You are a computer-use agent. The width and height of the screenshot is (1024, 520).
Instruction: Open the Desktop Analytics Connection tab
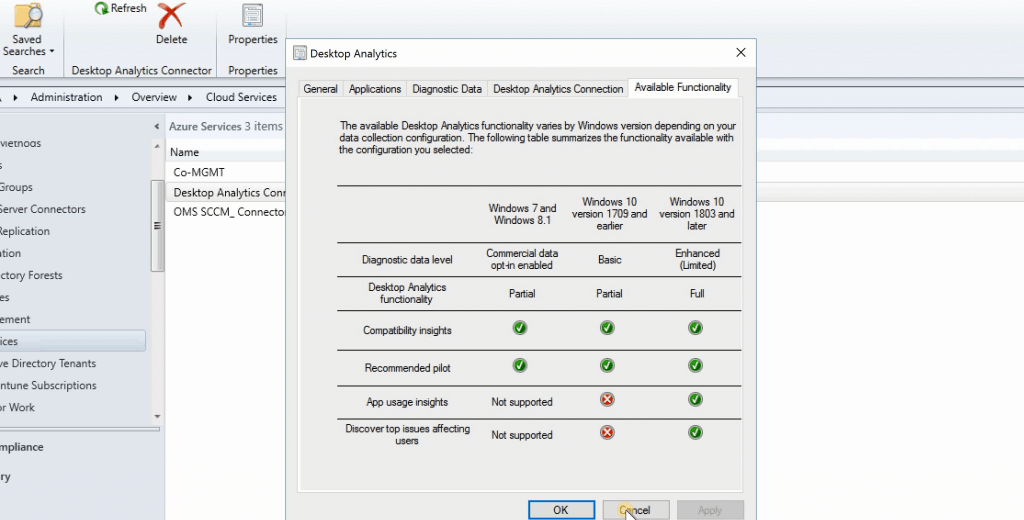coord(558,89)
